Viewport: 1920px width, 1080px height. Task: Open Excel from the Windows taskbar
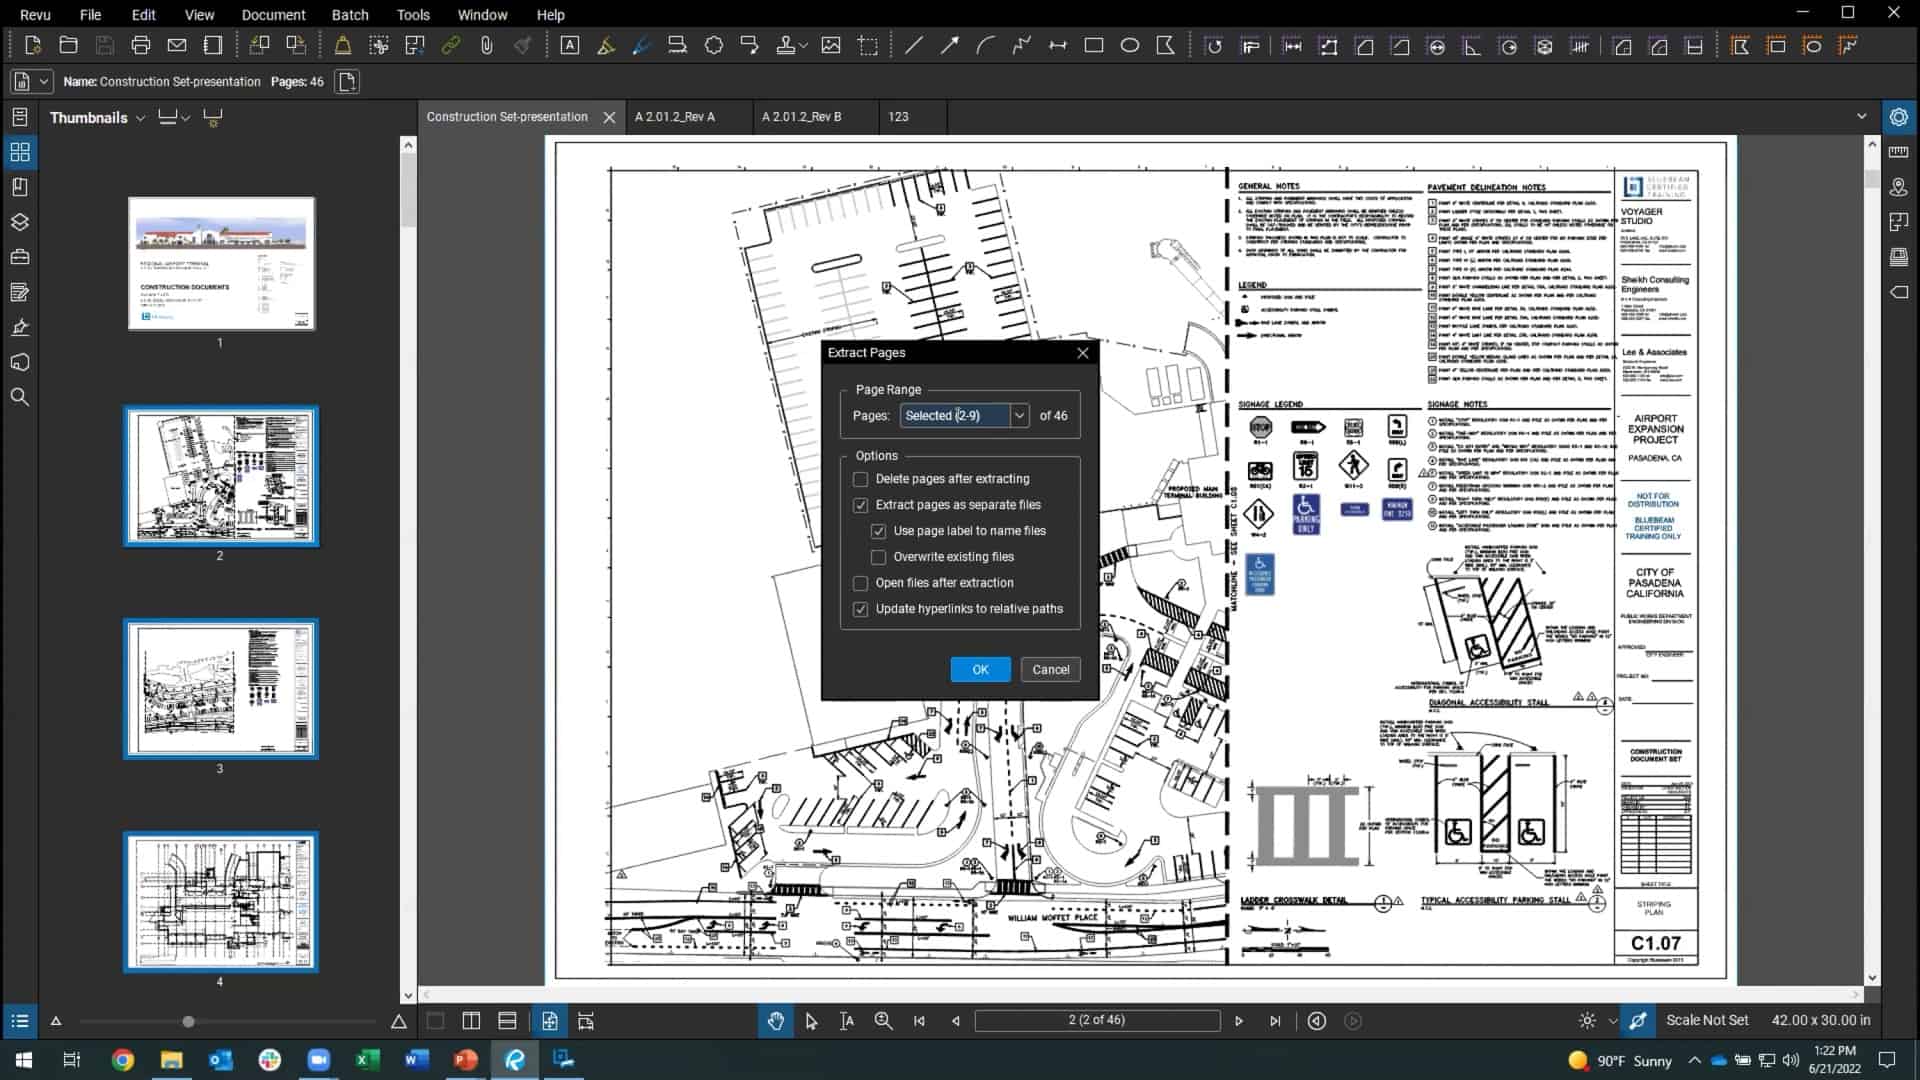[368, 1060]
